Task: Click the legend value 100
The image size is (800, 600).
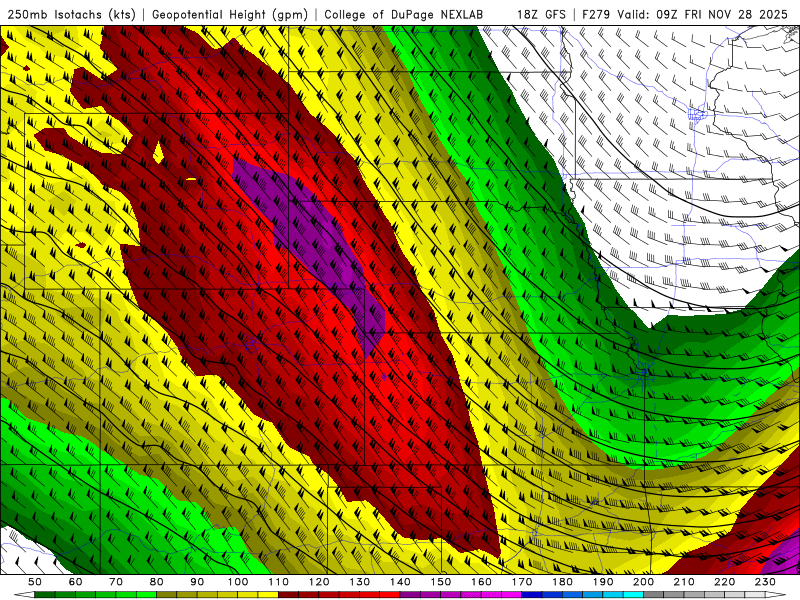Action: pyautogui.click(x=238, y=582)
